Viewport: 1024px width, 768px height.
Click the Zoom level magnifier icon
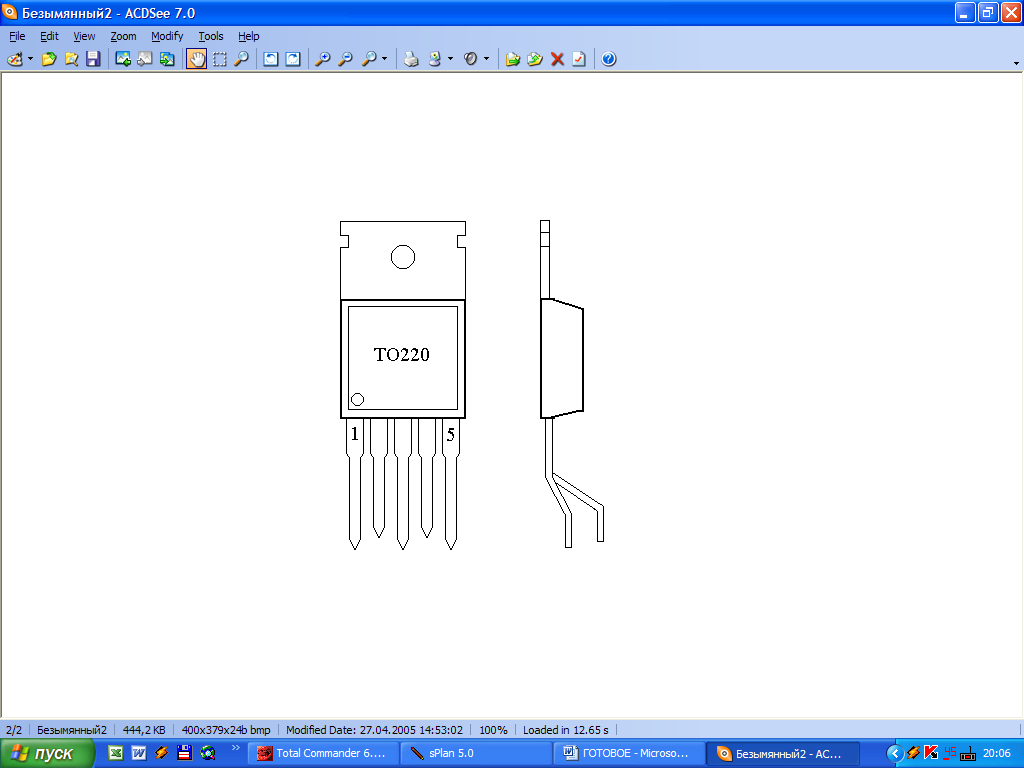[x=369, y=59]
